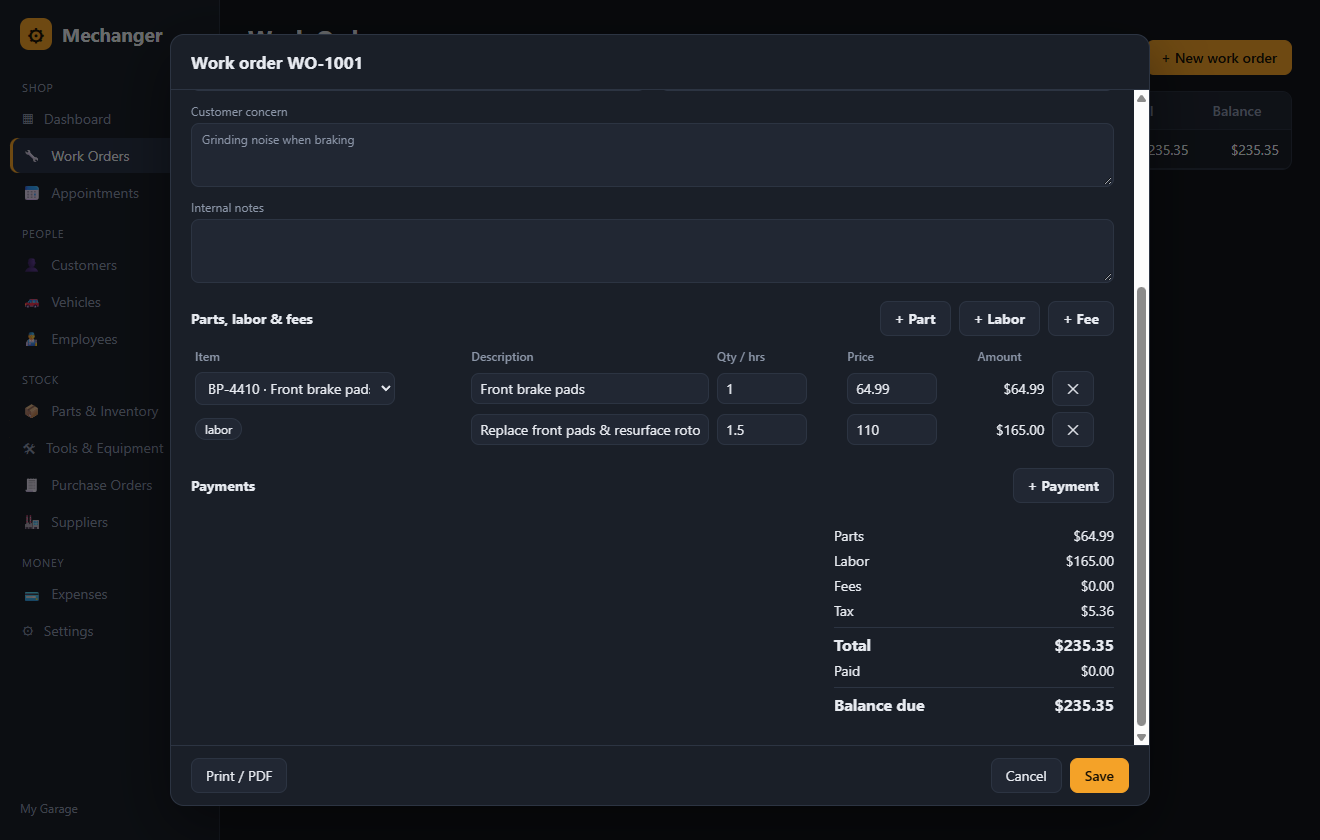
Task: Click the Parts & Inventory box icon
Action: tap(32, 411)
